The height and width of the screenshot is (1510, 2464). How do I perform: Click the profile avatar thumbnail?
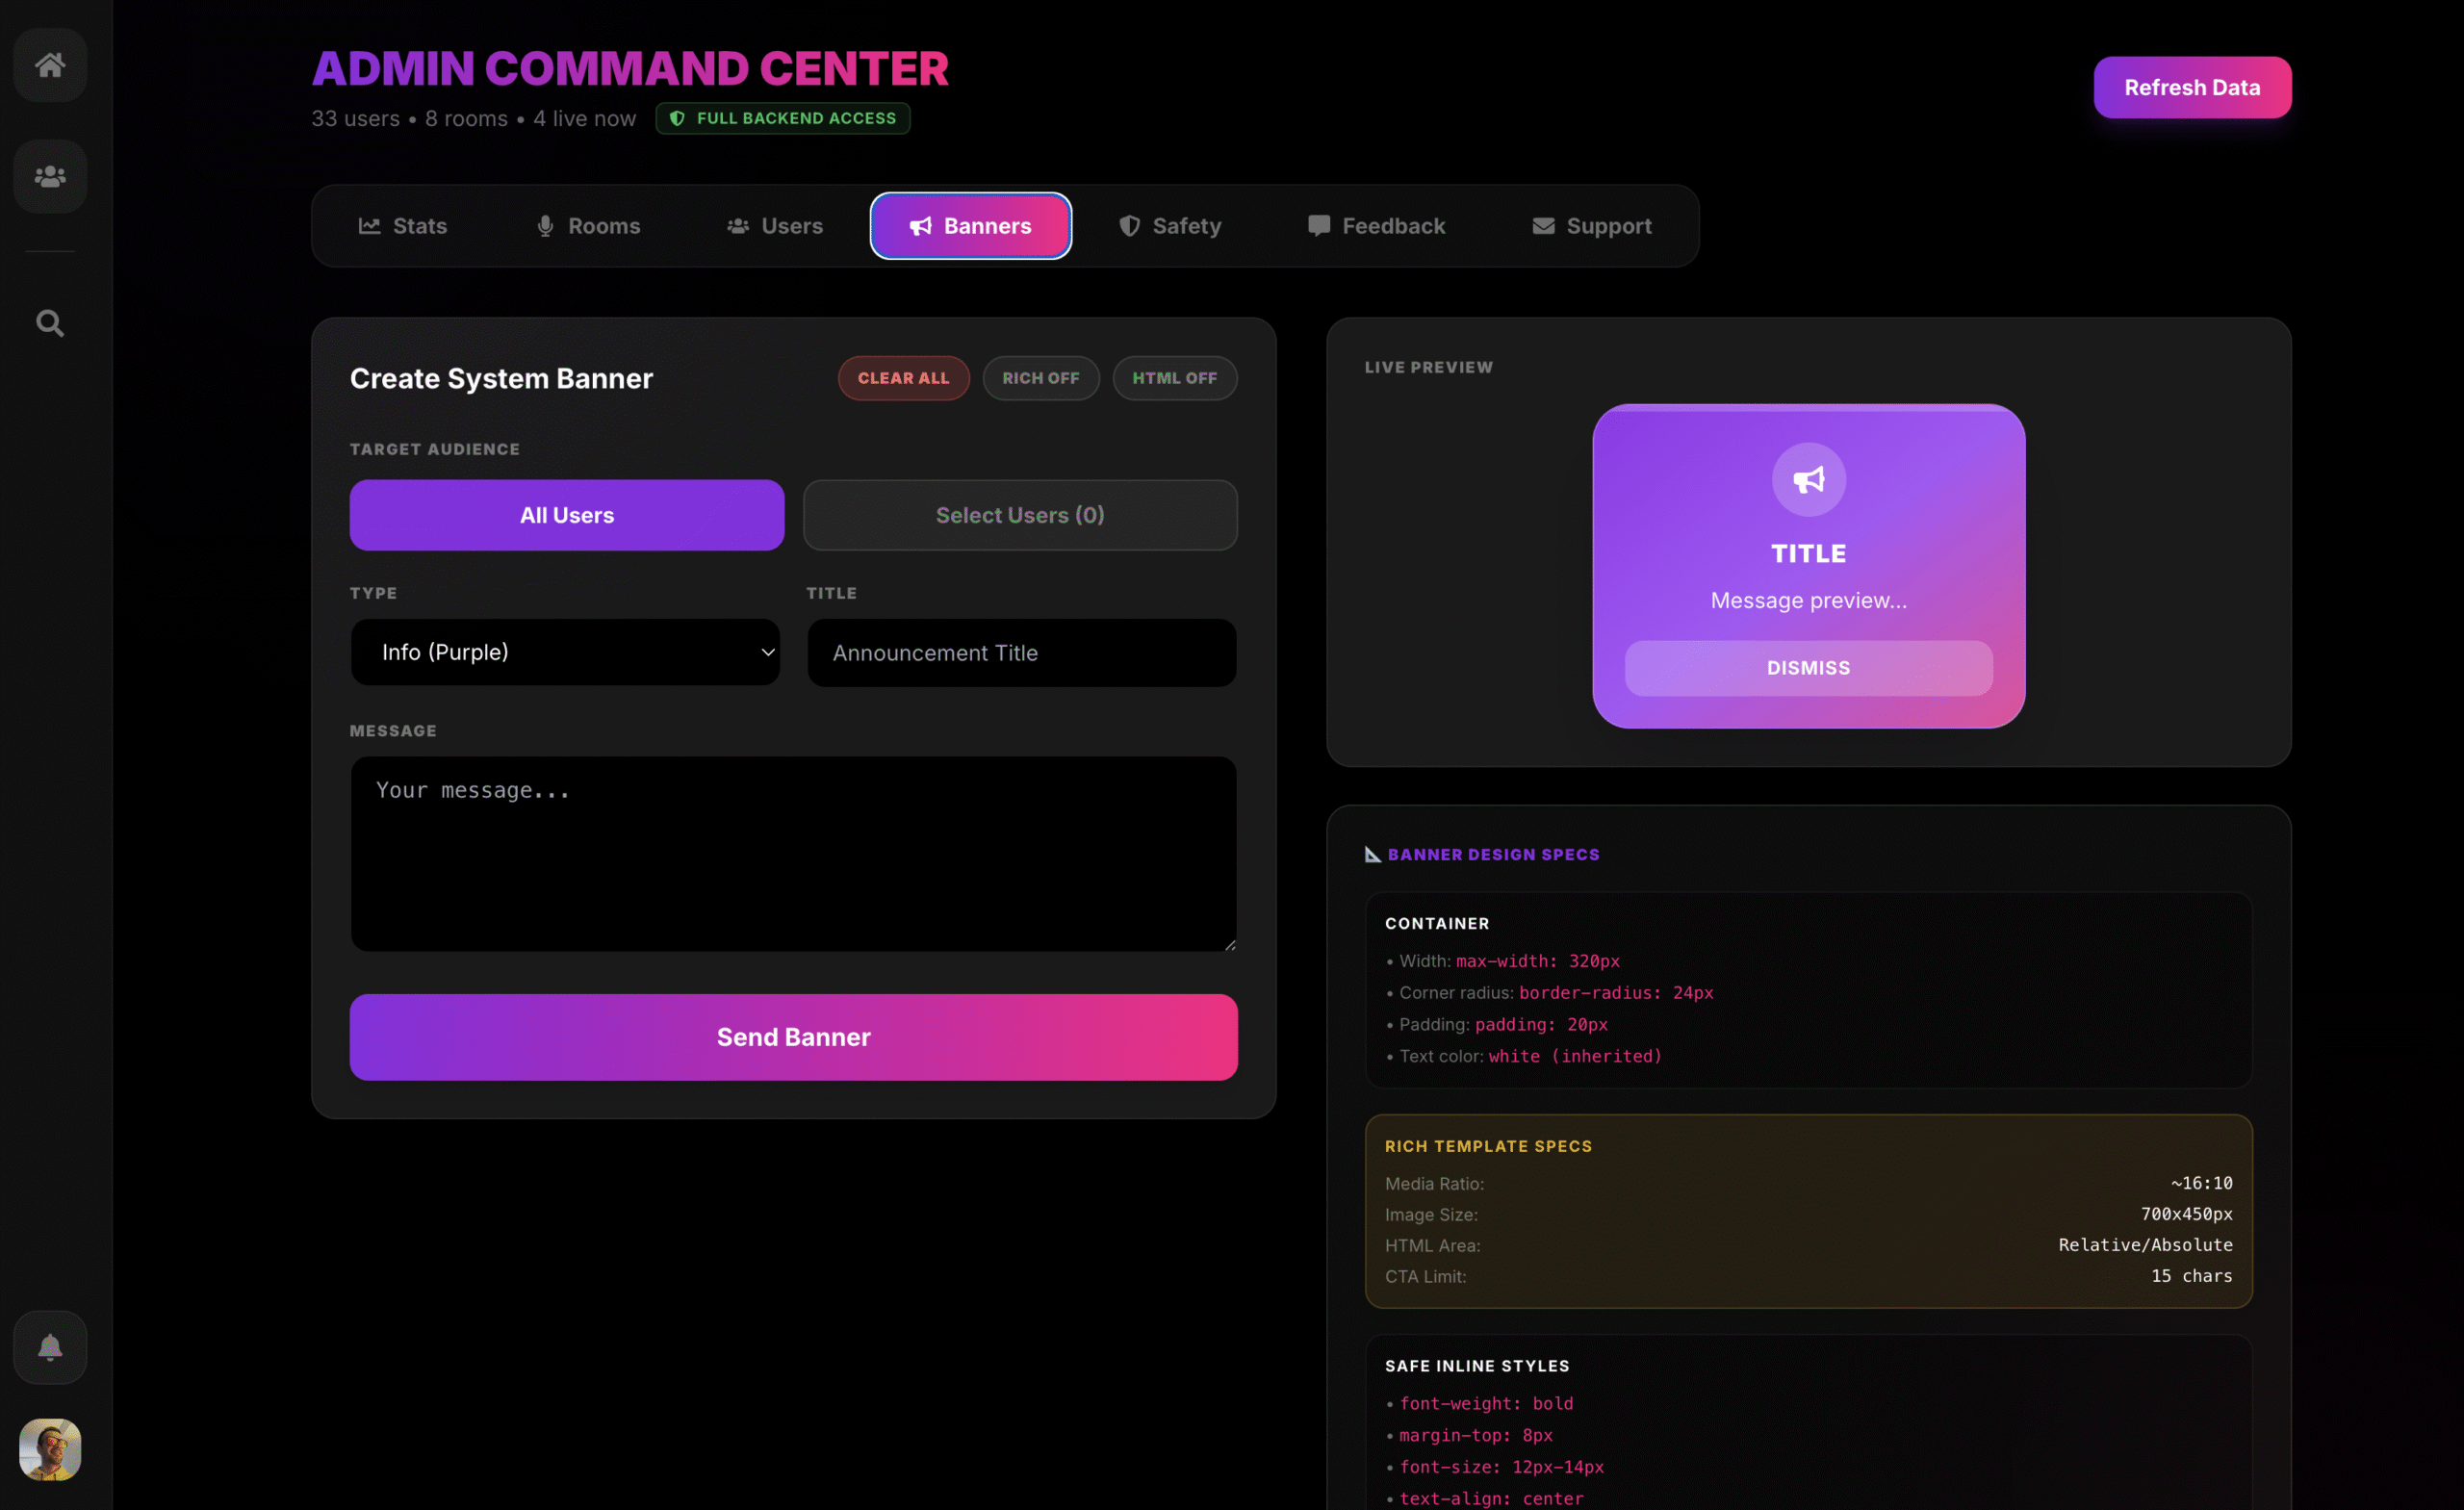(x=50, y=1448)
